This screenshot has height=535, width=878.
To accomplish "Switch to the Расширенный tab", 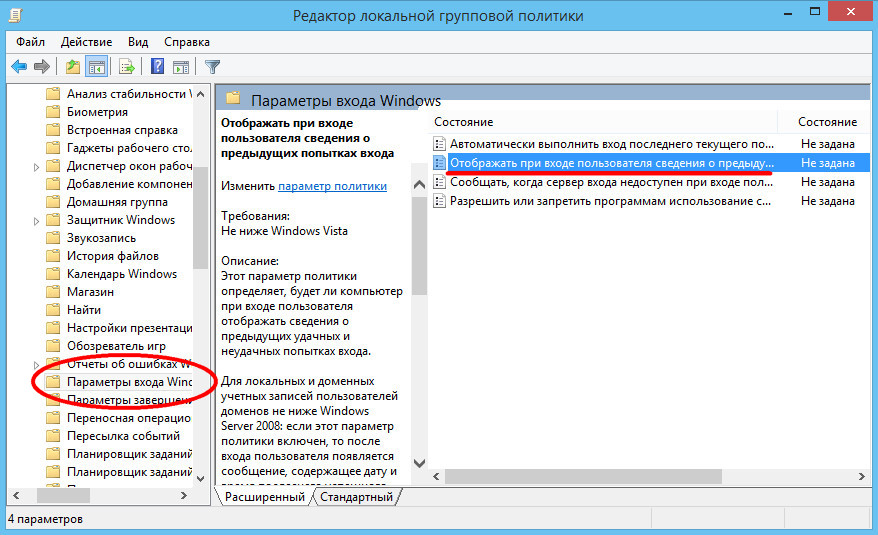I will tap(264, 497).
